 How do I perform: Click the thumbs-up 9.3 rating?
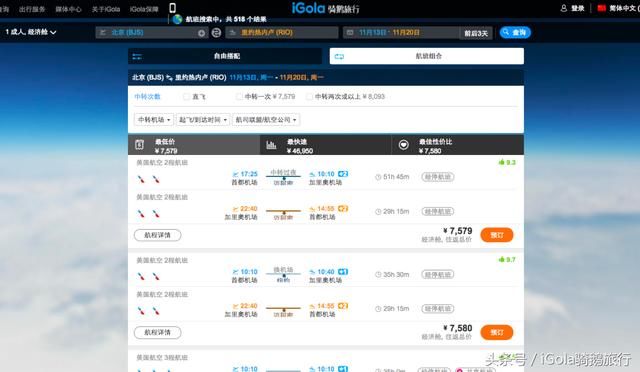[507, 163]
